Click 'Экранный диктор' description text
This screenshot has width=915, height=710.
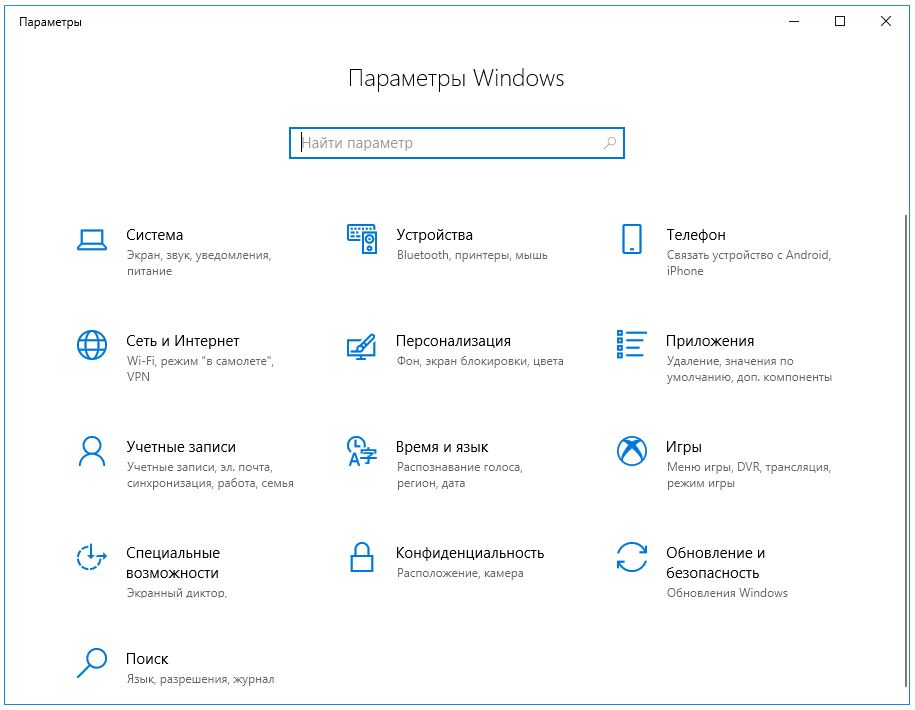176,593
